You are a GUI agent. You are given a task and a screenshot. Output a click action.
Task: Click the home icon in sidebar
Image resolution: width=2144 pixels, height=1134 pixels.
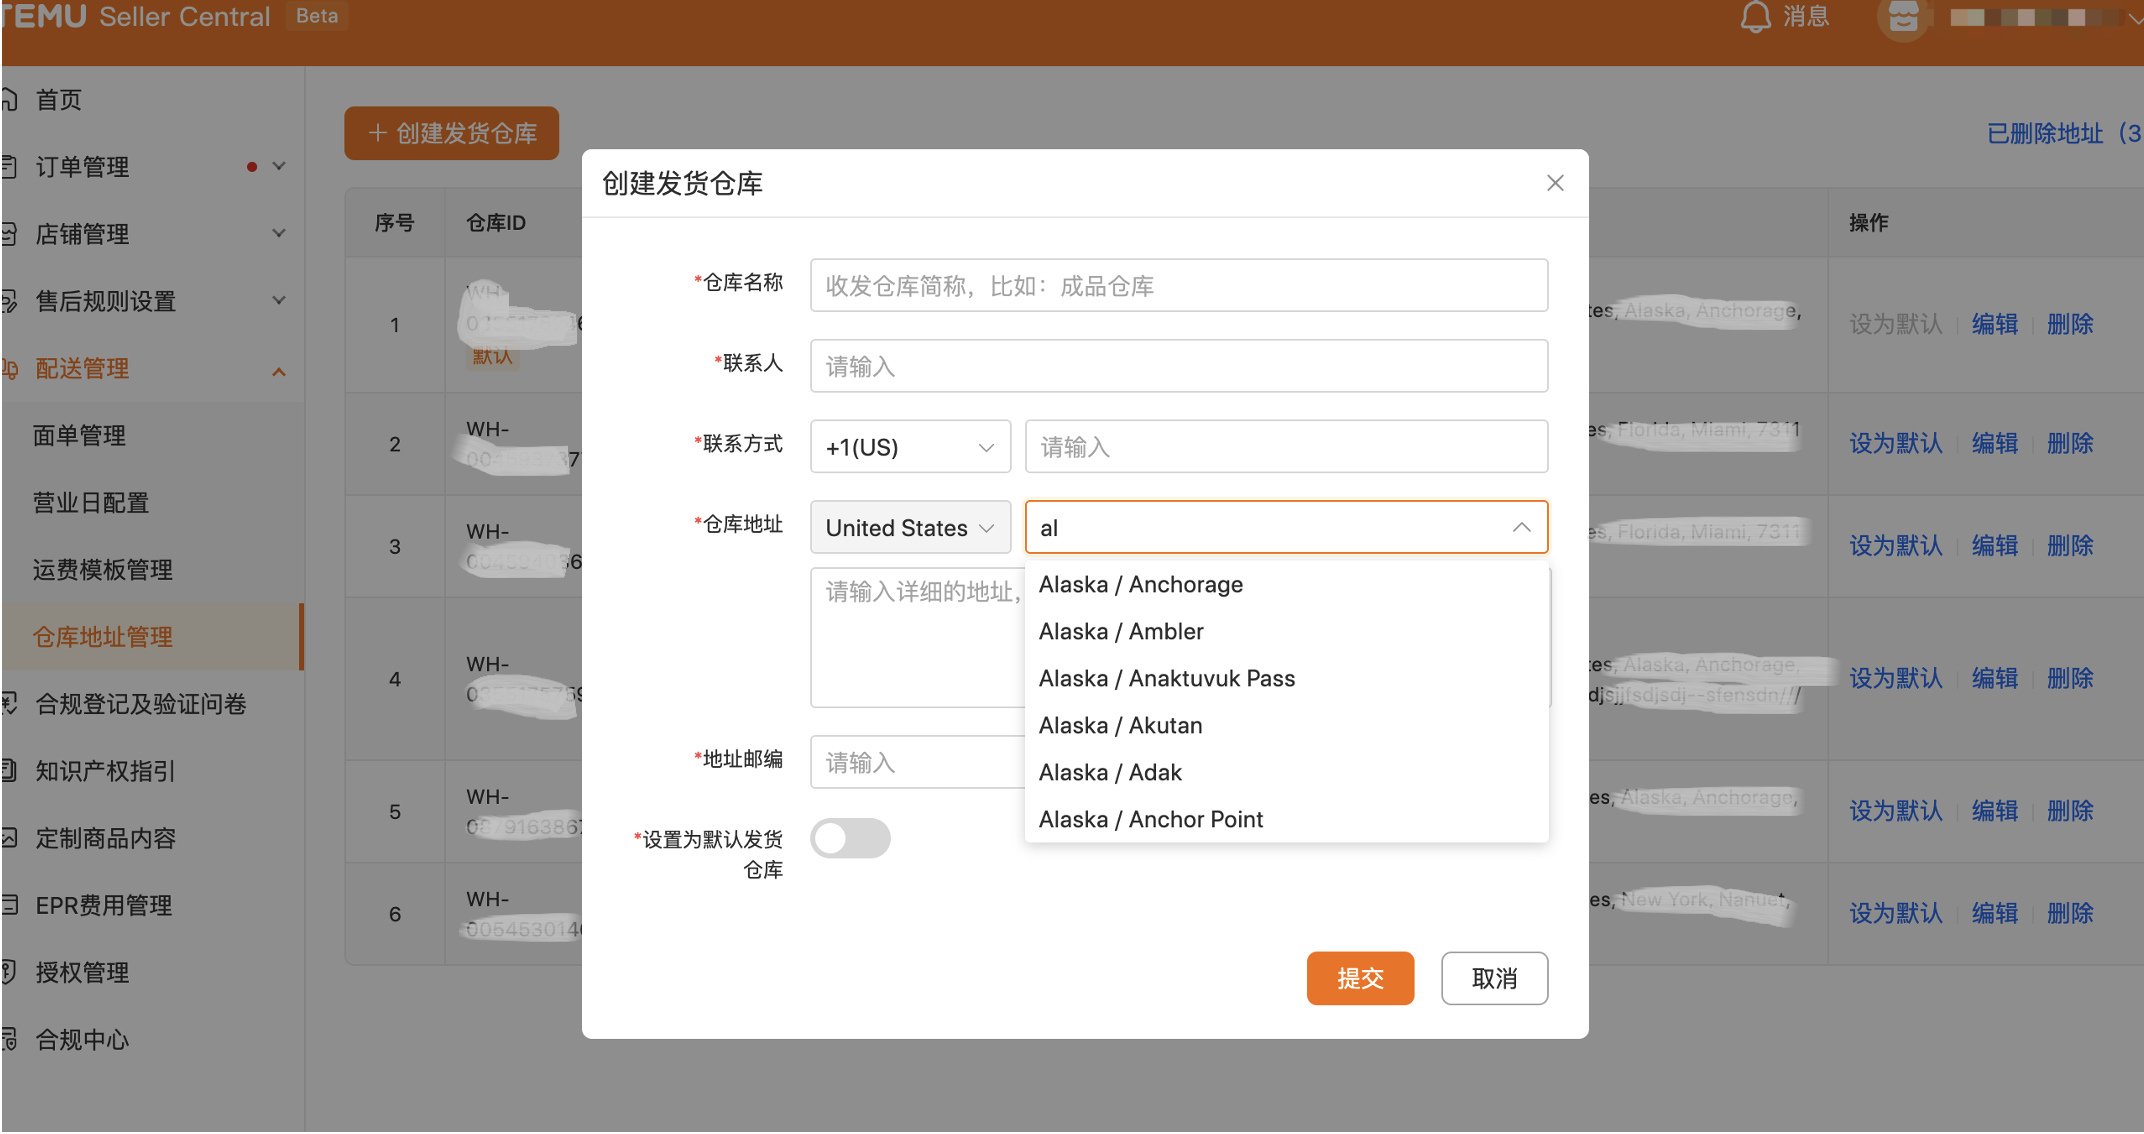[x=10, y=100]
